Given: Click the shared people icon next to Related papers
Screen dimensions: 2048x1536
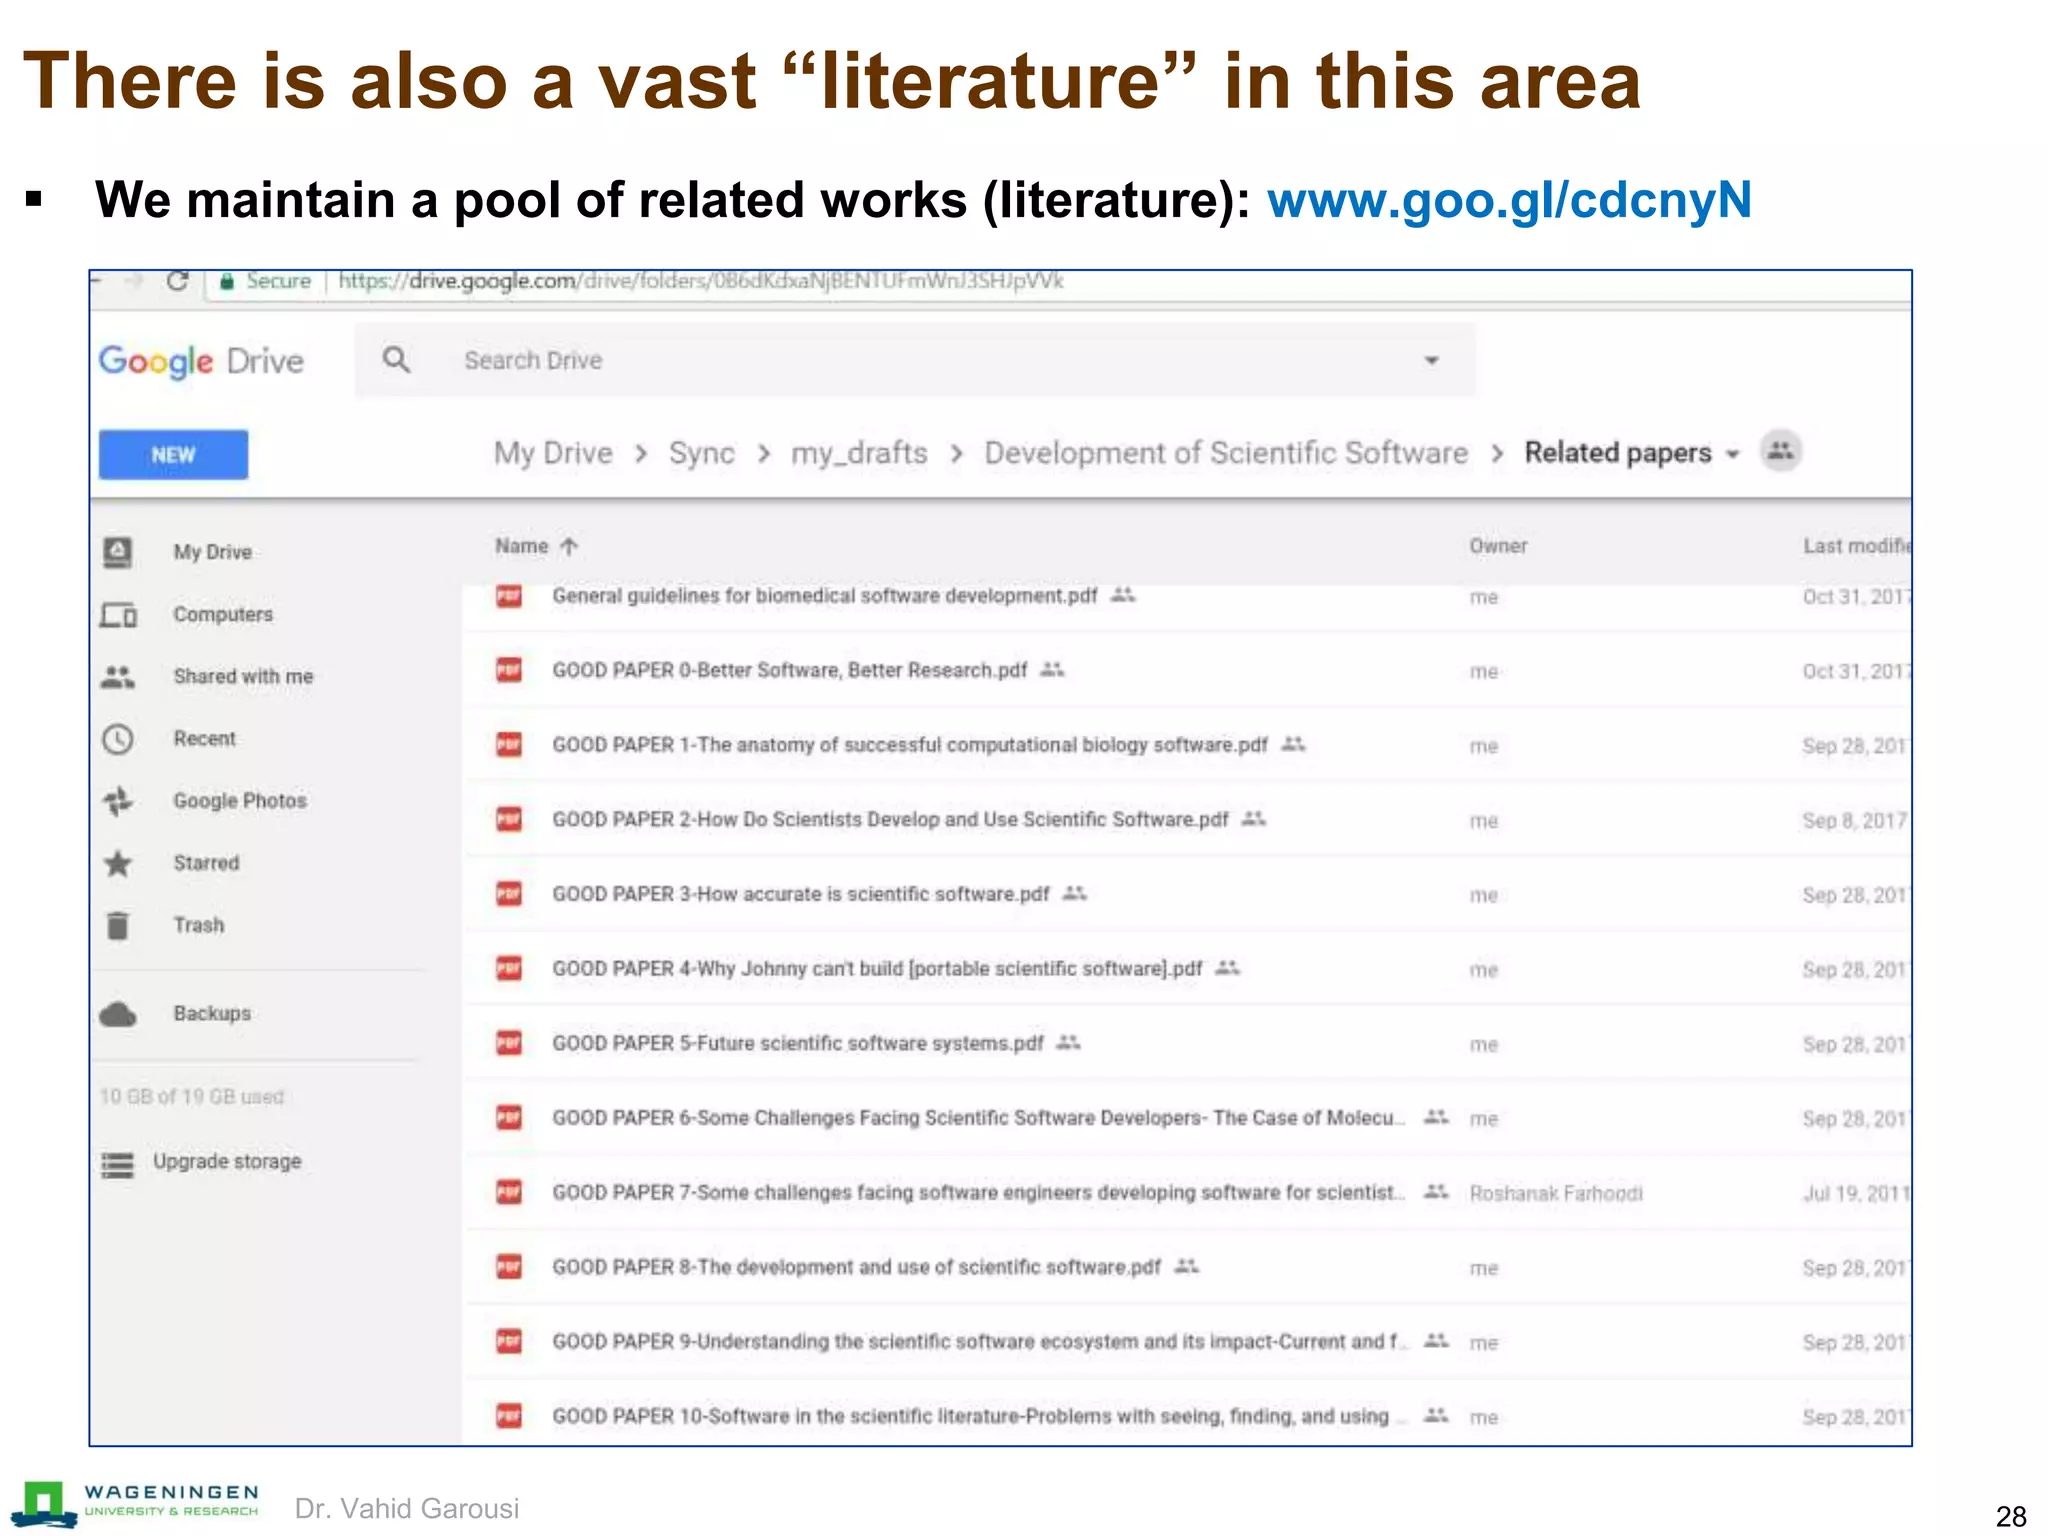Looking at the screenshot, I should click(x=1781, y=451).
